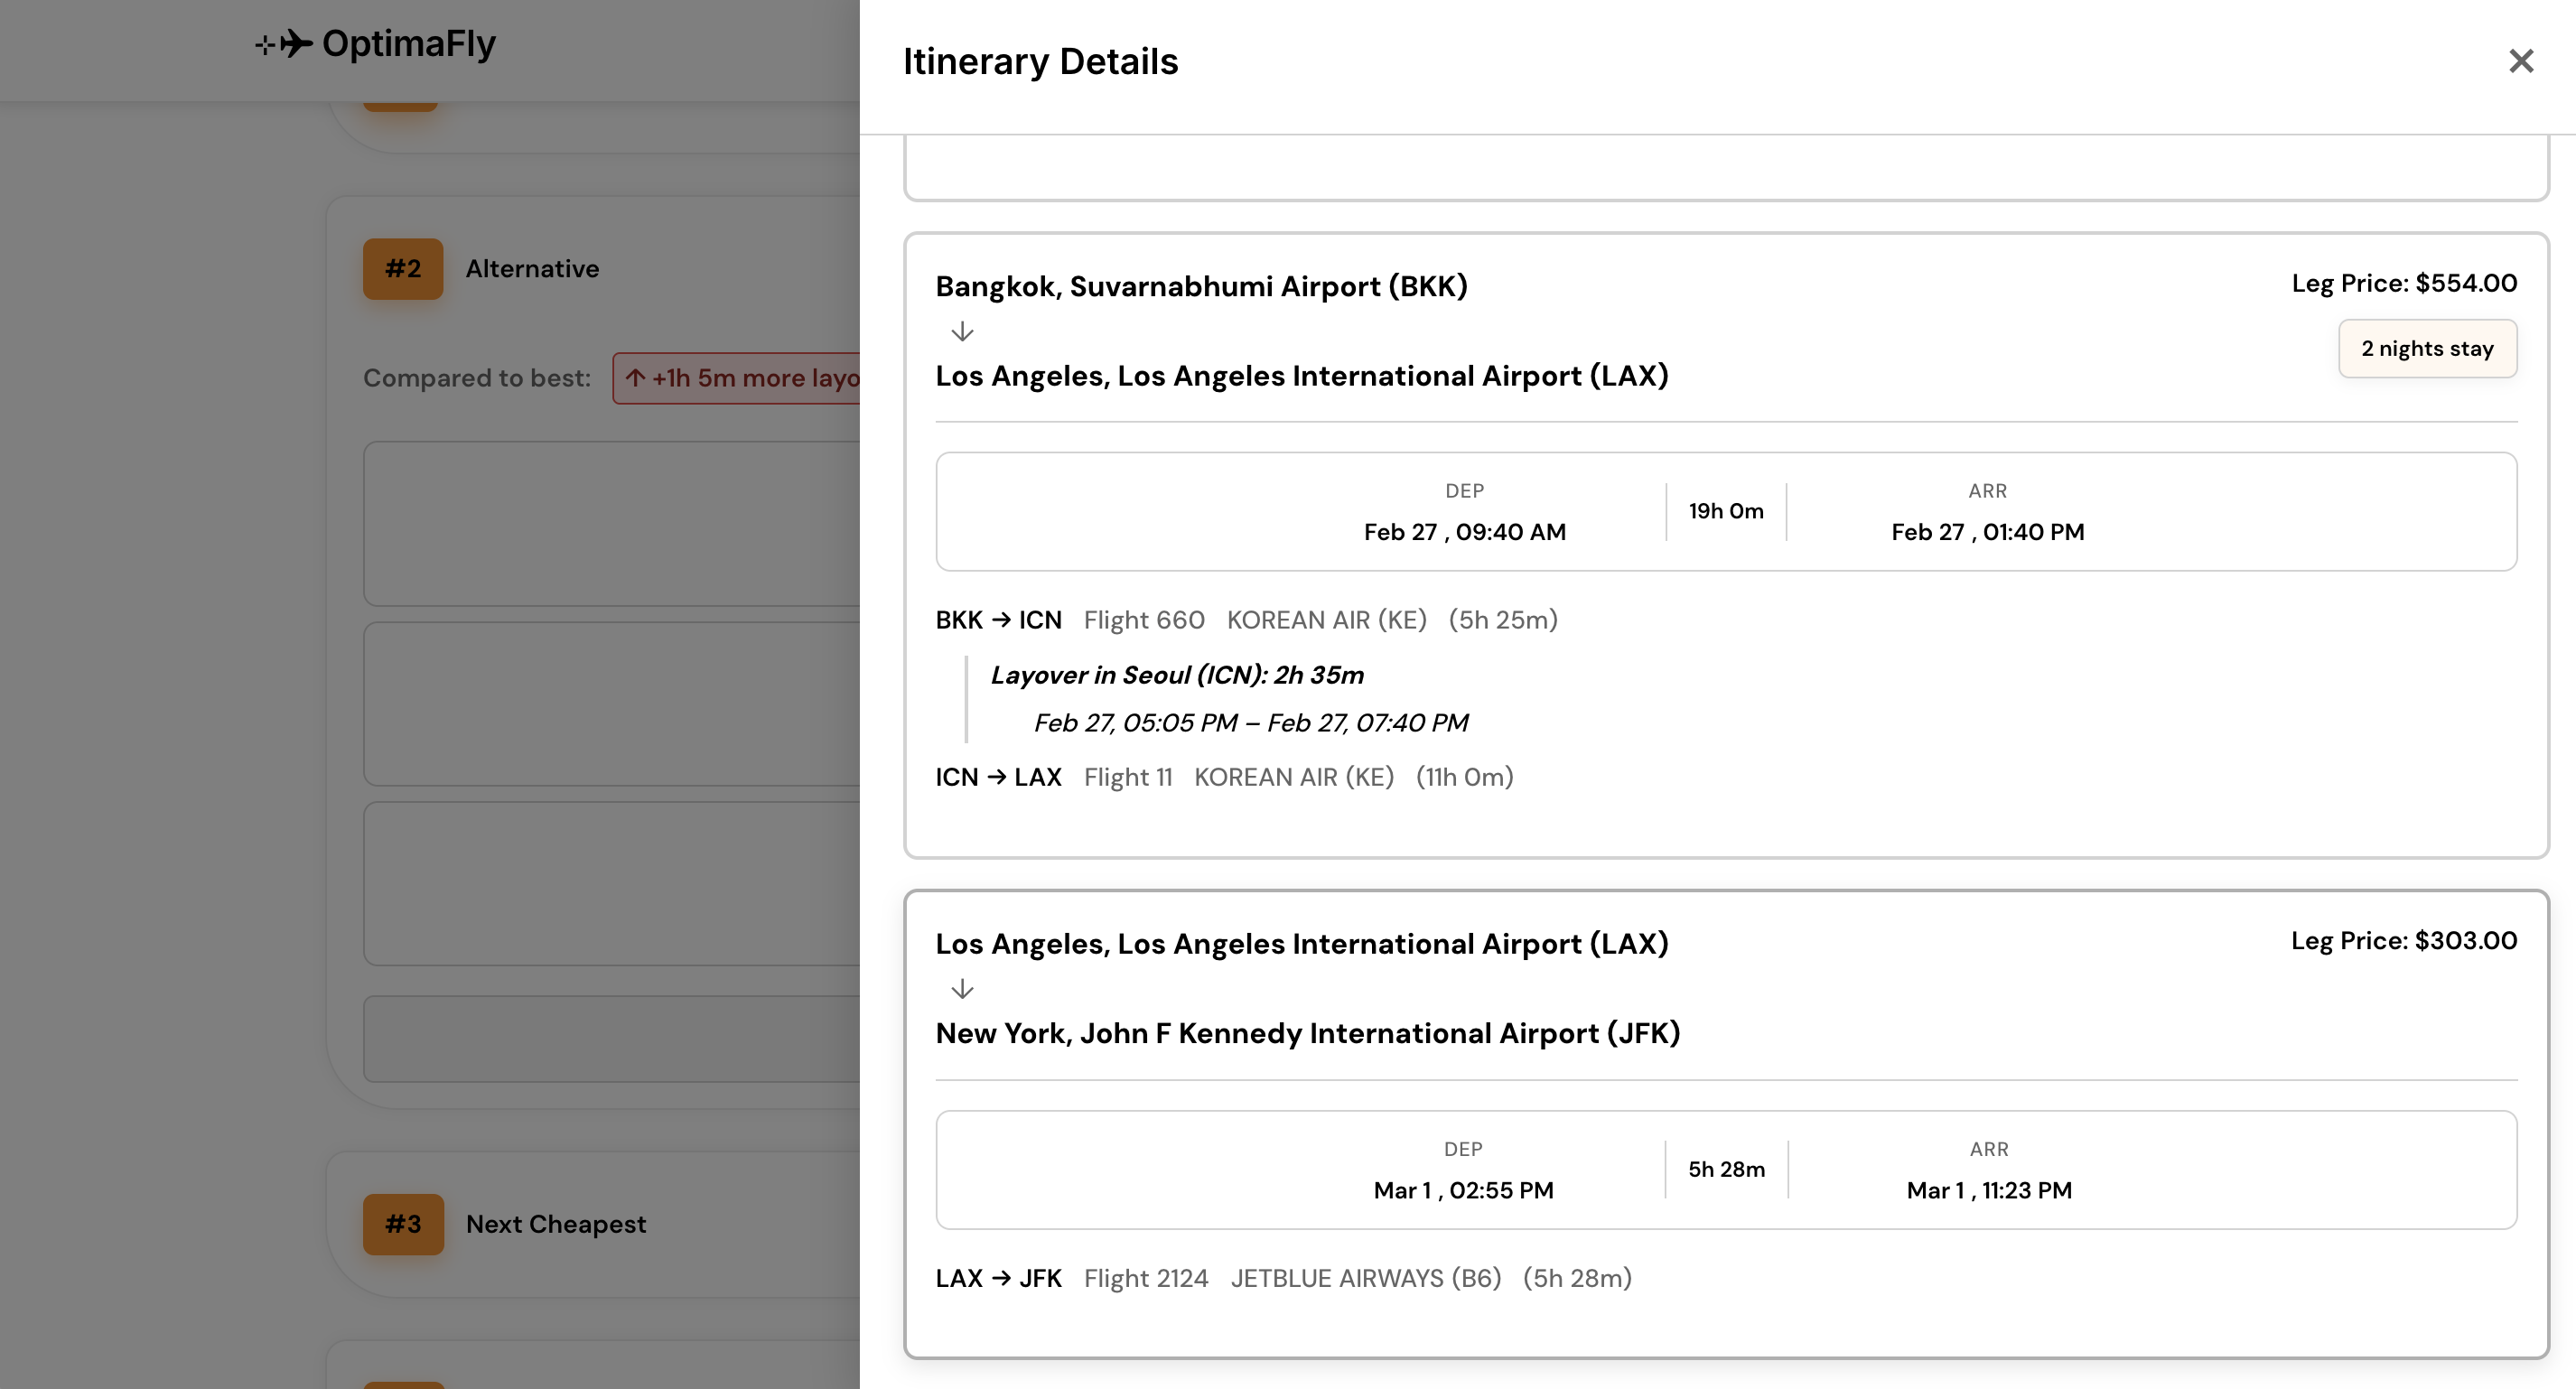Click the downward arrow between BKK and LAX
Viewport: 2576px width, 1389px height.
click(x=962, y=331)
